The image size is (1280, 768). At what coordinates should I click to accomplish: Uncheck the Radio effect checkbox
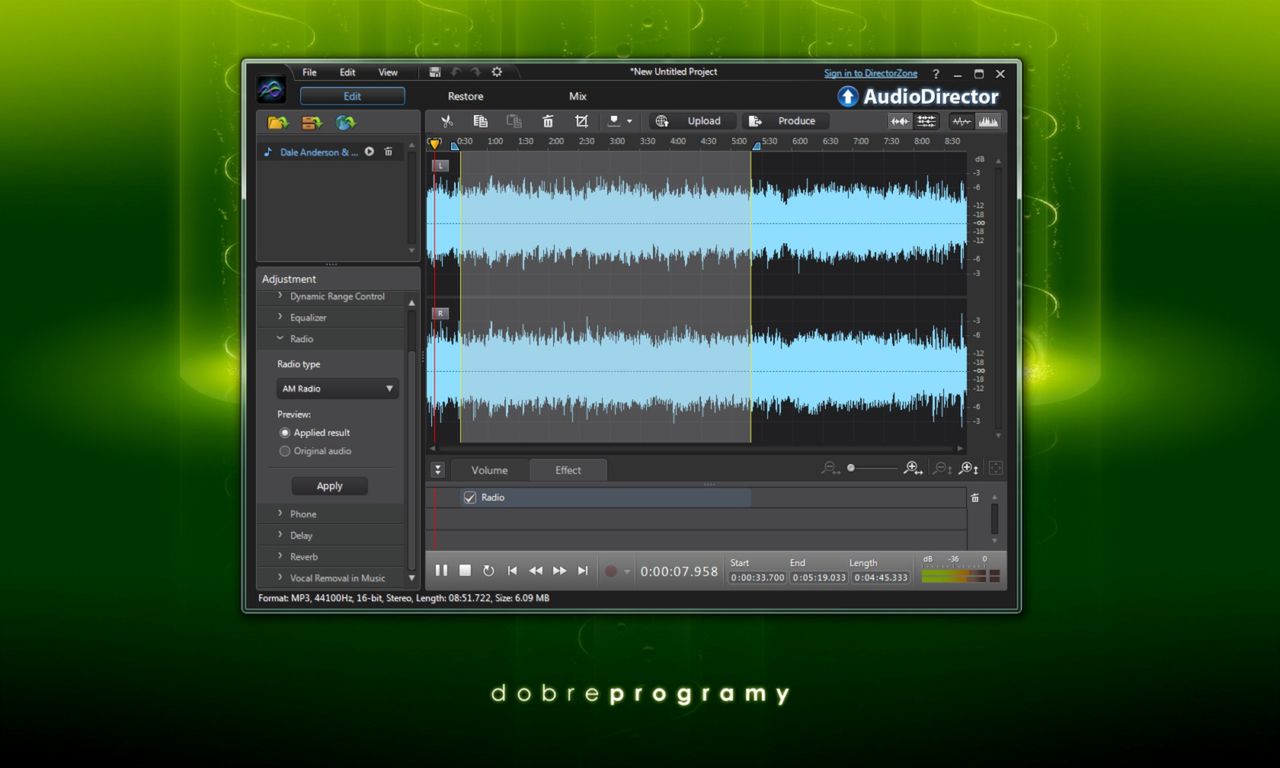[x=469, y=497]
